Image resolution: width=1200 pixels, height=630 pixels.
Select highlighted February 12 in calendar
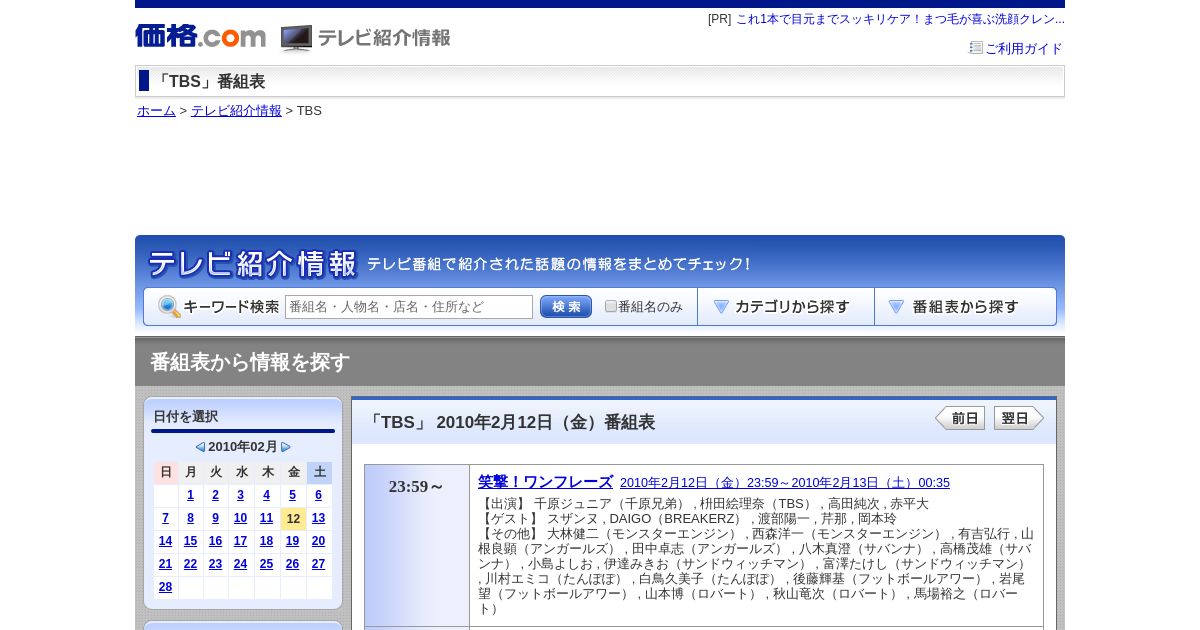point(293,519)
